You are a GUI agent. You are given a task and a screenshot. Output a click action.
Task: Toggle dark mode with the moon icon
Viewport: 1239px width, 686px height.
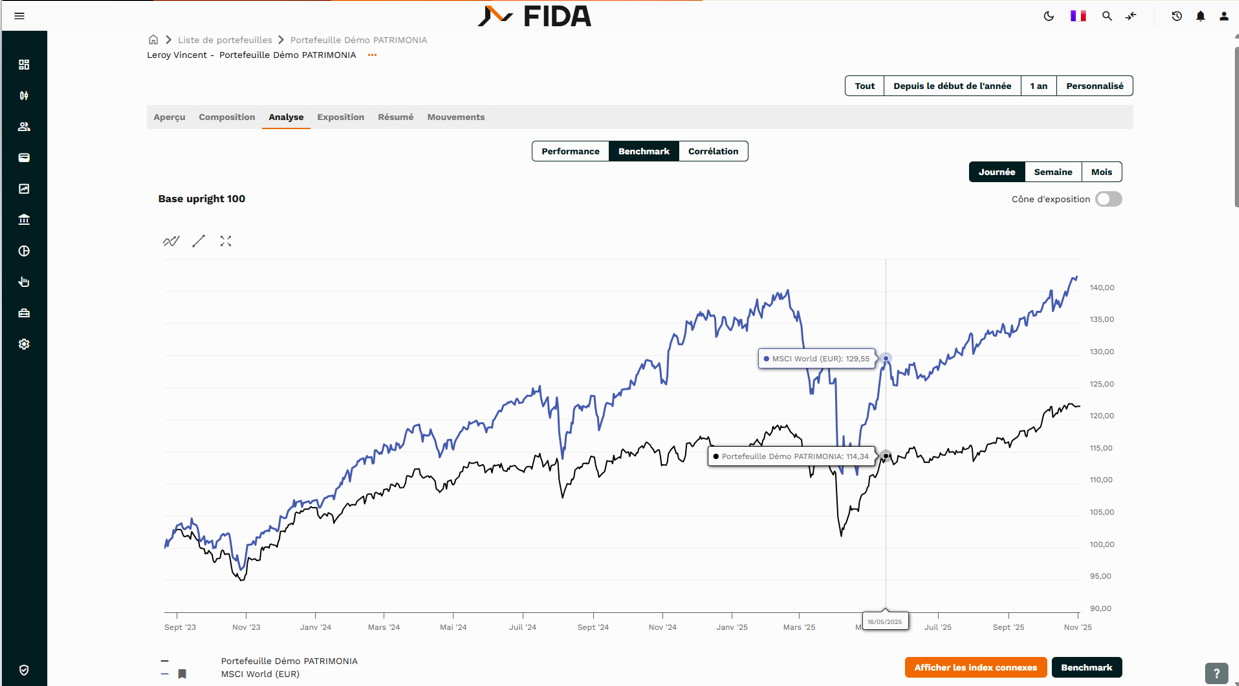click(x=1049, y=16)
